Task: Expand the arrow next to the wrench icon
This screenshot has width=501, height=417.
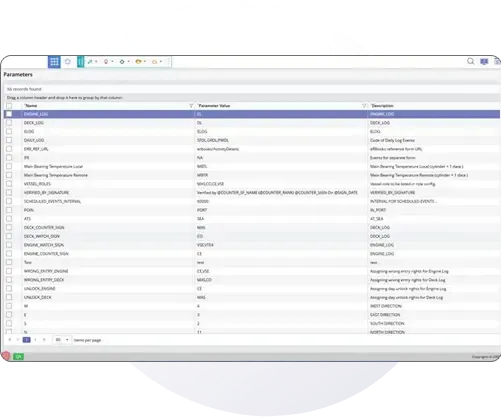Action: pos(96,62)
